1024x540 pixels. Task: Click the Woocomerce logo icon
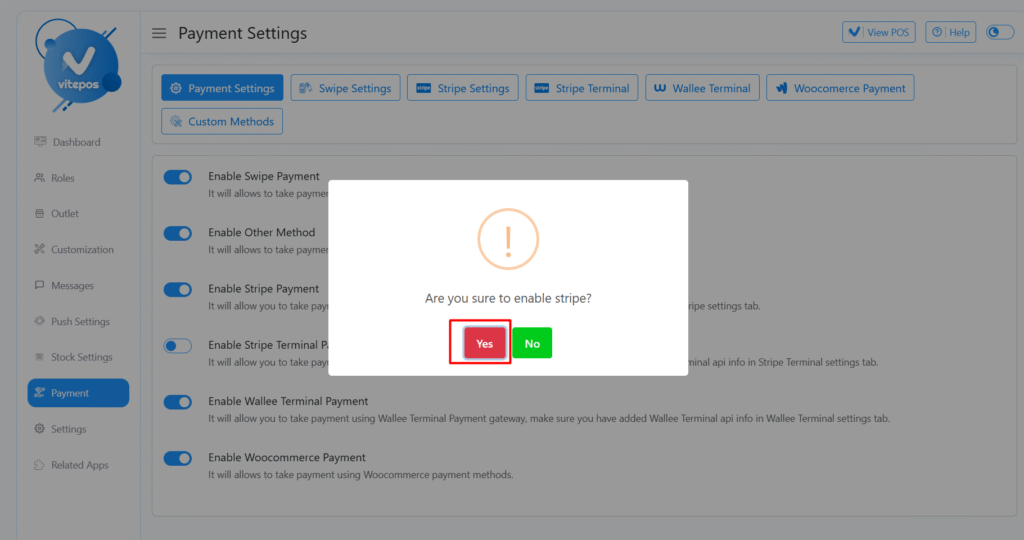pyautogui.click(x=782, y=87)
